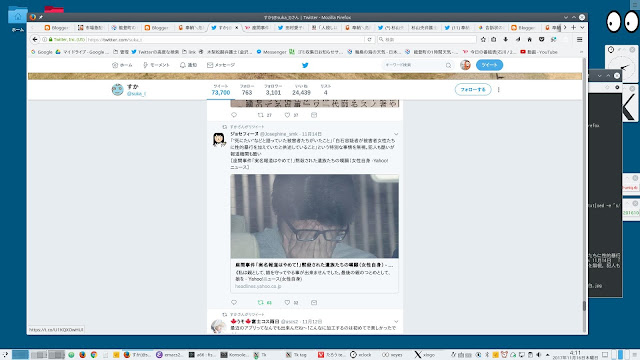Retweet the upper tweet showing 27

click(264, 115)
